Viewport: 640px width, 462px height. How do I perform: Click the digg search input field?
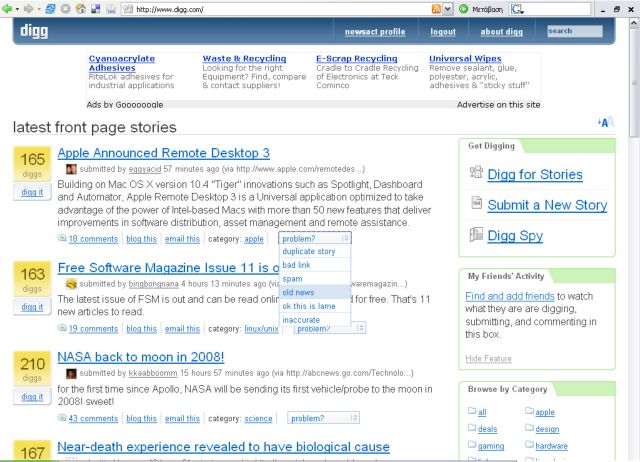click(576, 31)
